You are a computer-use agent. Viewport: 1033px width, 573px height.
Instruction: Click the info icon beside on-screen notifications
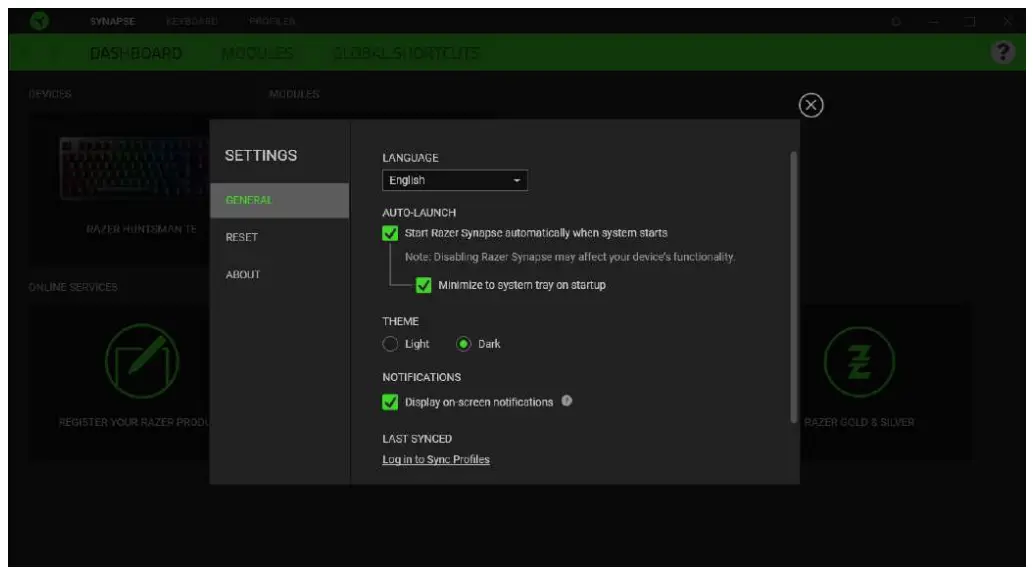click(567, 401)
